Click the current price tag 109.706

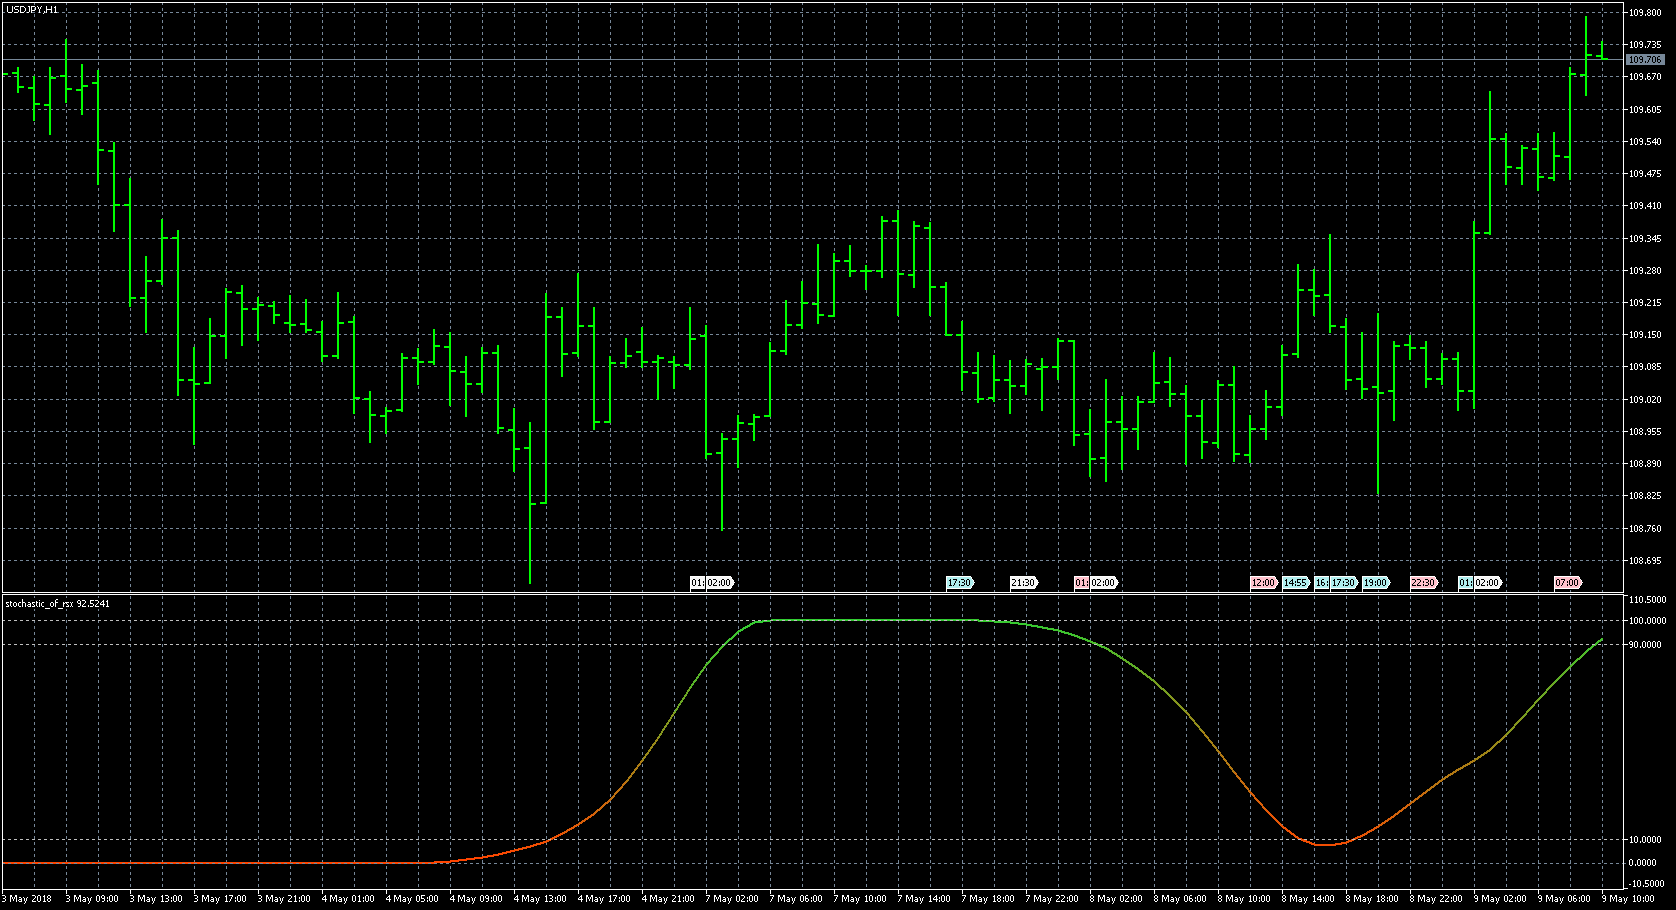[x=1645, y=60]
